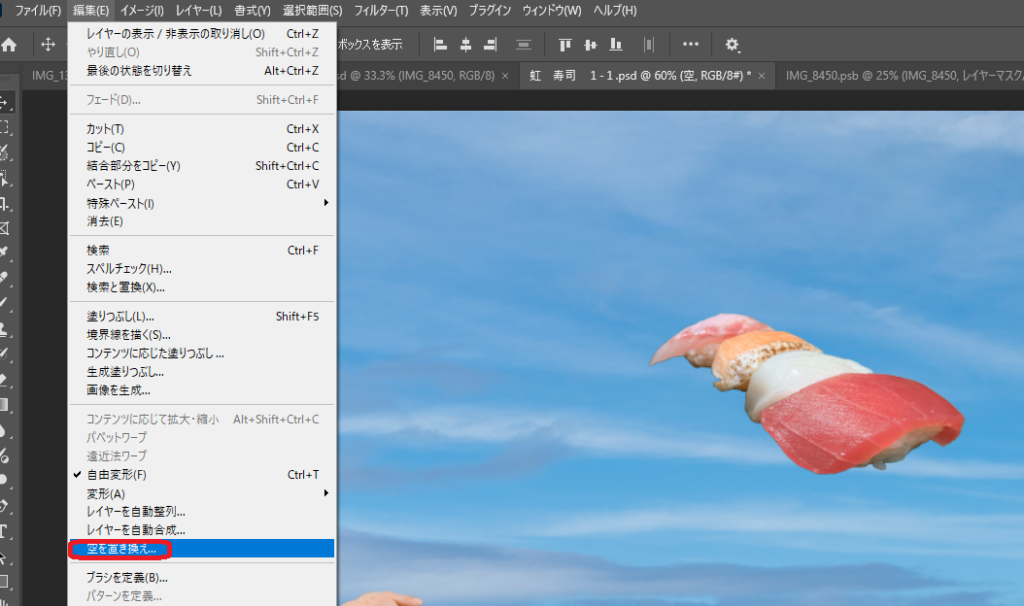Screen dimensions: 1024x606
Task: Click the align horizontal centers icon
Action: (465, 45)
